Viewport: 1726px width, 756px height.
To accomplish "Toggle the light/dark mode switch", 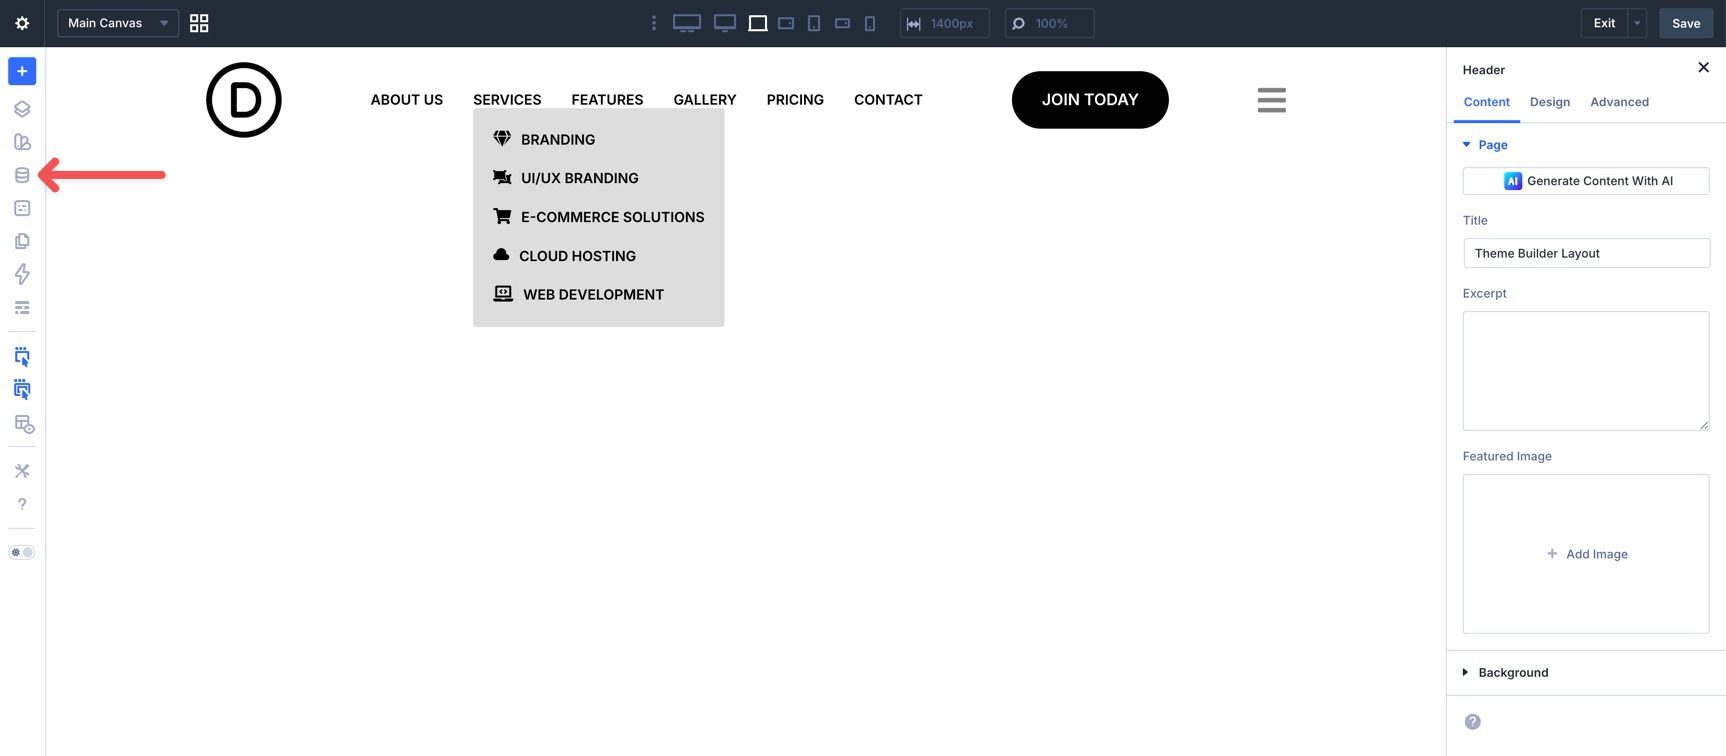I will 22,552.
